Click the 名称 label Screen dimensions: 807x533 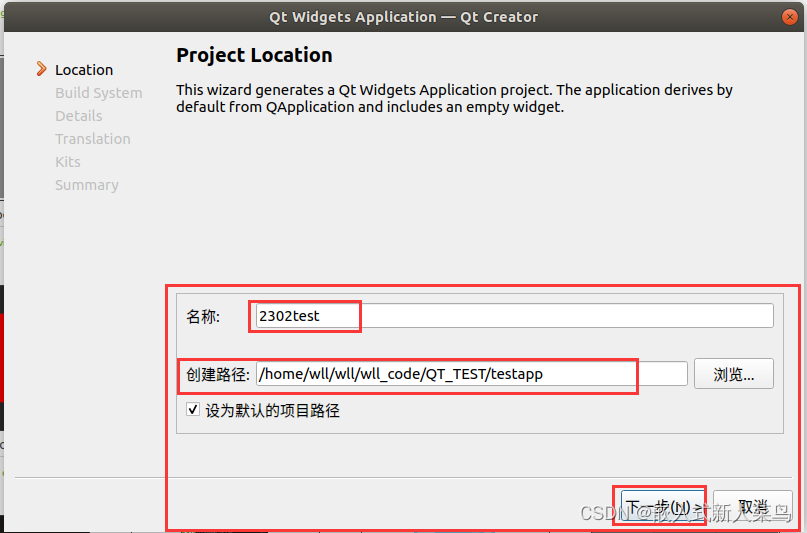tap(203, 316)
